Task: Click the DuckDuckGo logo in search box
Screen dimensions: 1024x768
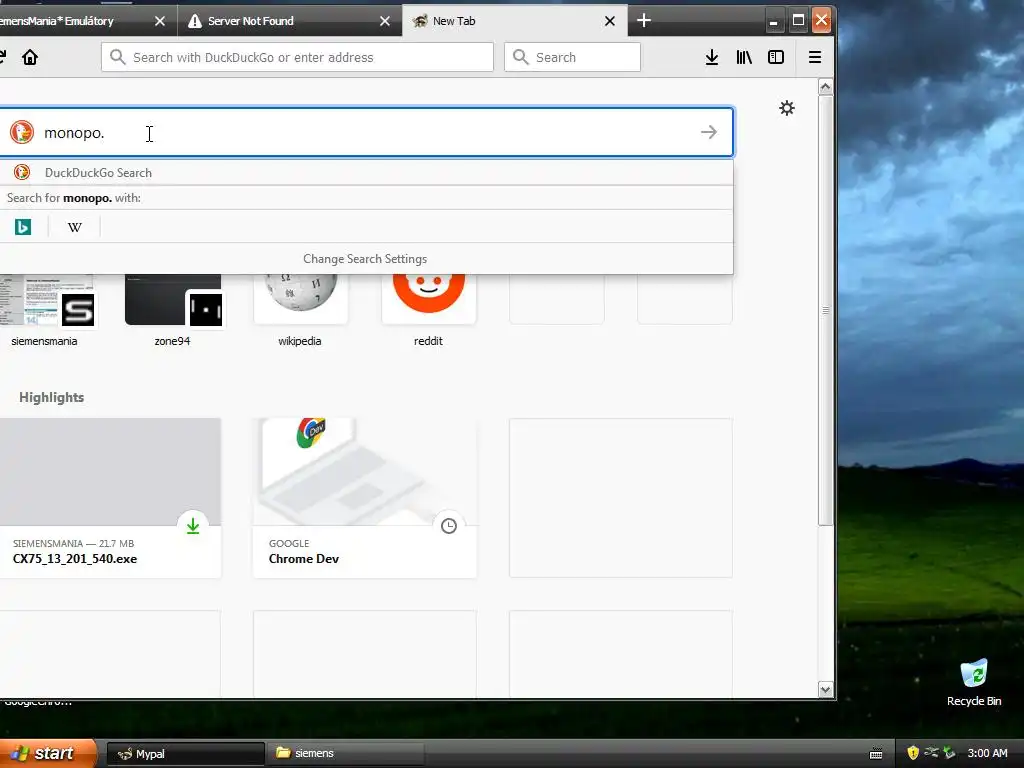Action: pyautogui.click(x=22, y=132)
